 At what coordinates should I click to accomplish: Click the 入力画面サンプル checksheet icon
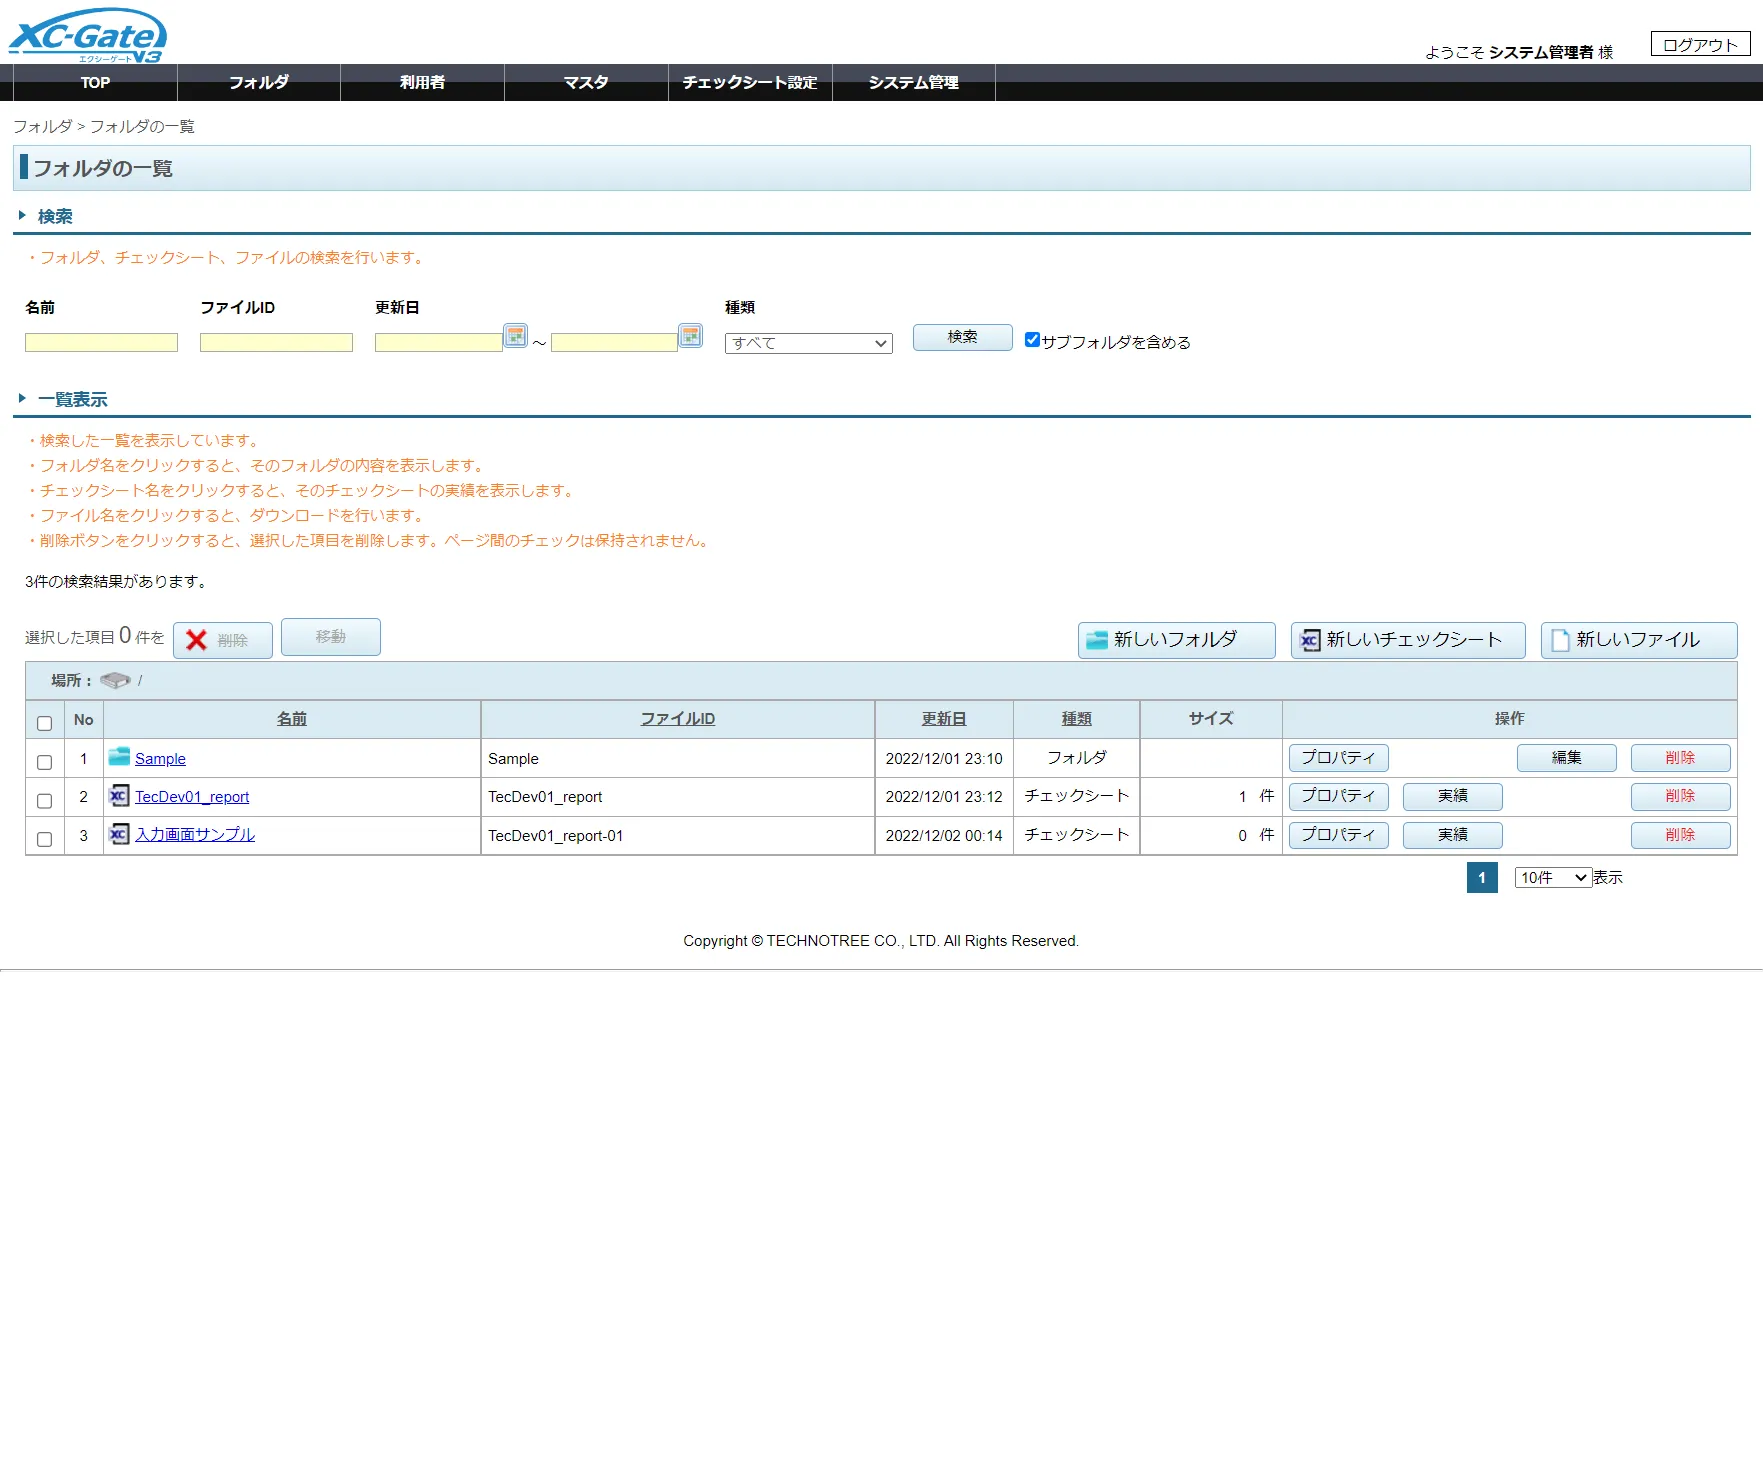click(119, 834)
